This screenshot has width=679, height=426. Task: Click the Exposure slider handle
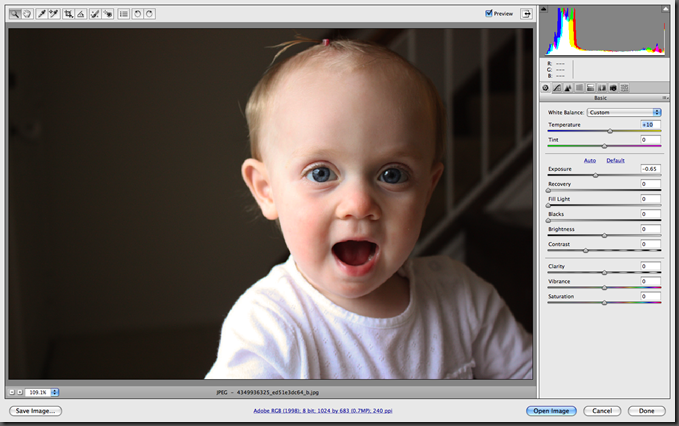[596, 175]
